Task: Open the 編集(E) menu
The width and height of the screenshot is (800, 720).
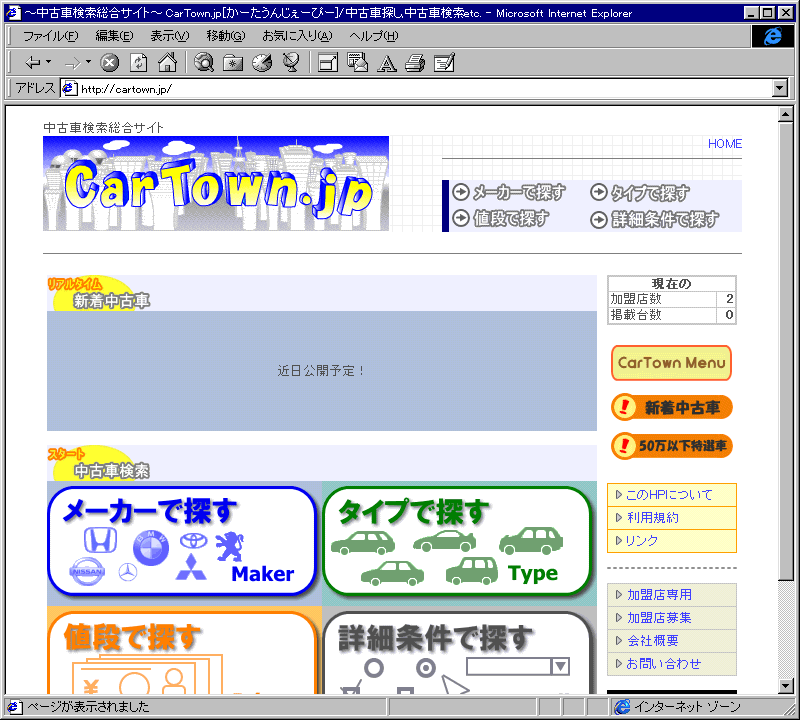Action: [x=114, y=36]
